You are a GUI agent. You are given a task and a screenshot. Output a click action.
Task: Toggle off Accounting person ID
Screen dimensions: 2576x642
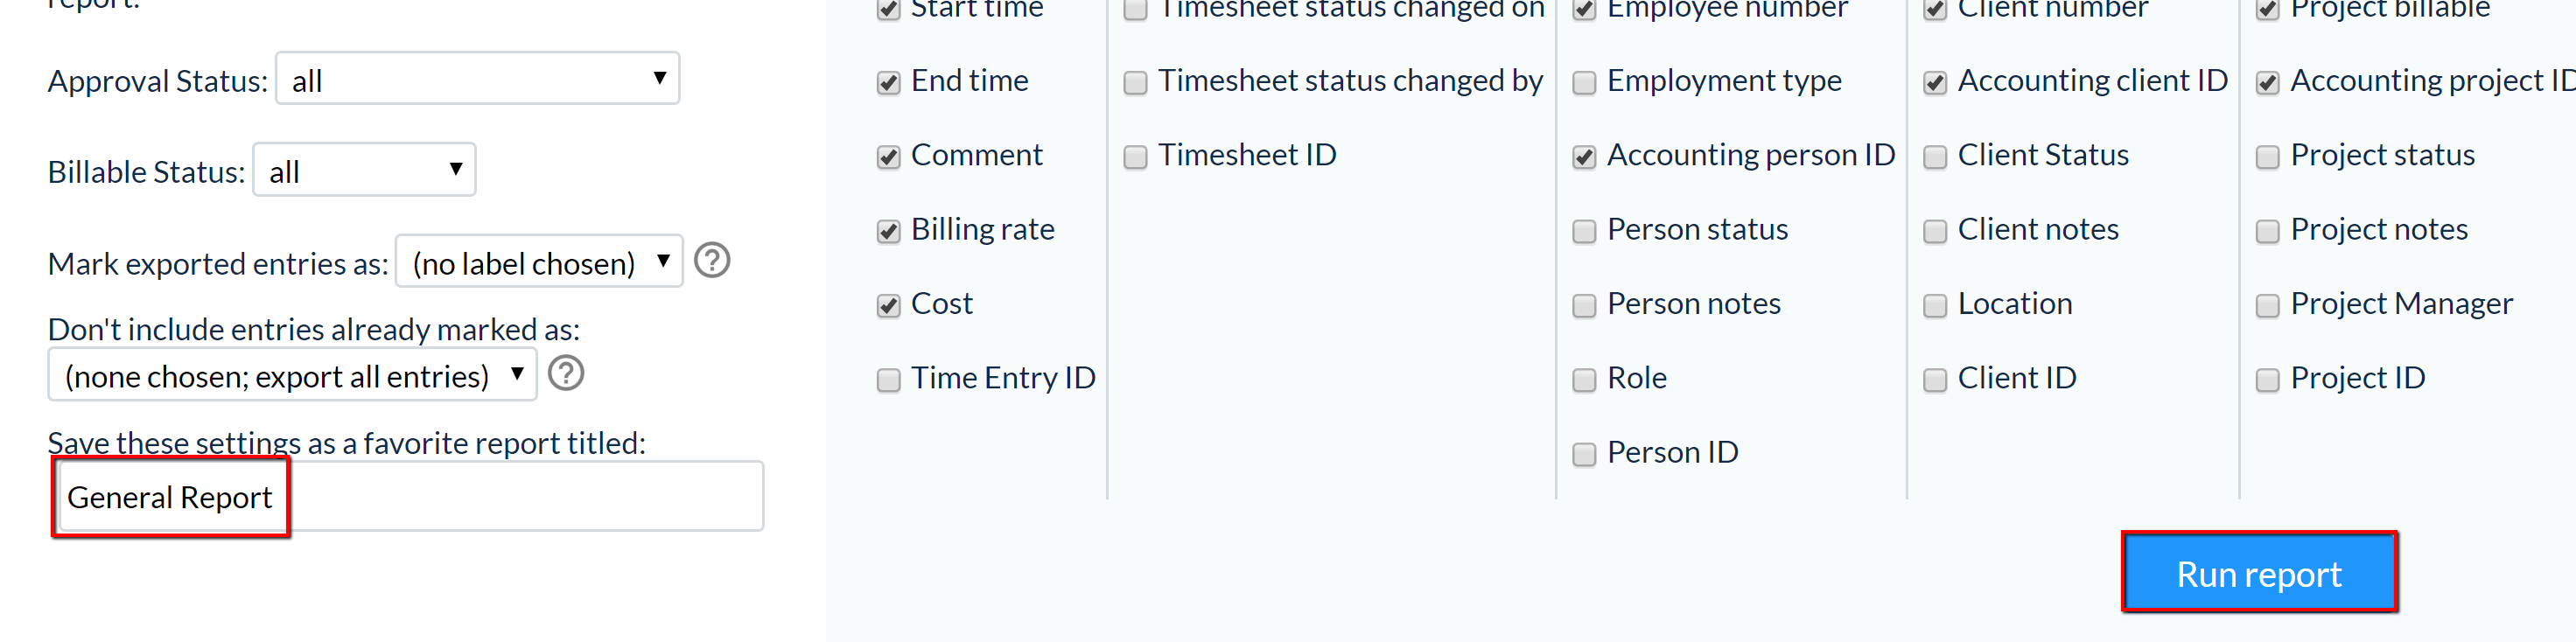[1584, 157]
